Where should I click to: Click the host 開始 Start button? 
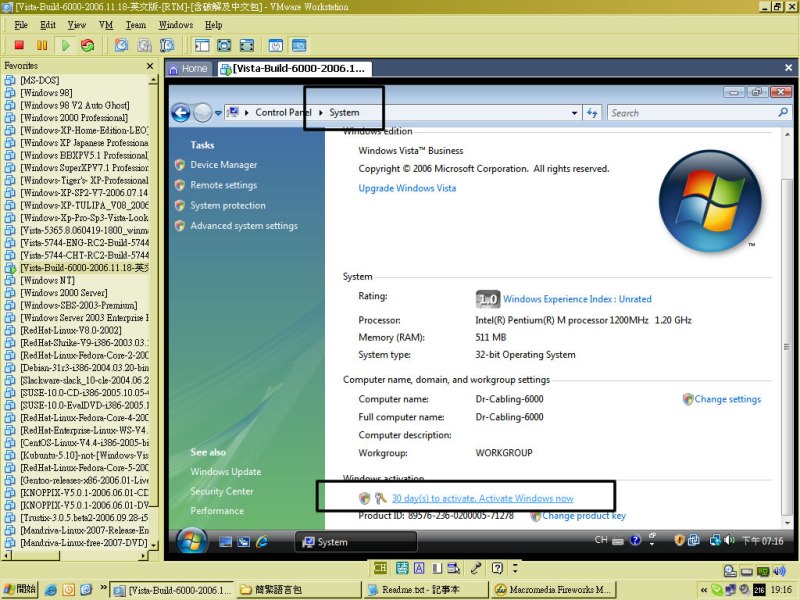(x=20, y=589)
